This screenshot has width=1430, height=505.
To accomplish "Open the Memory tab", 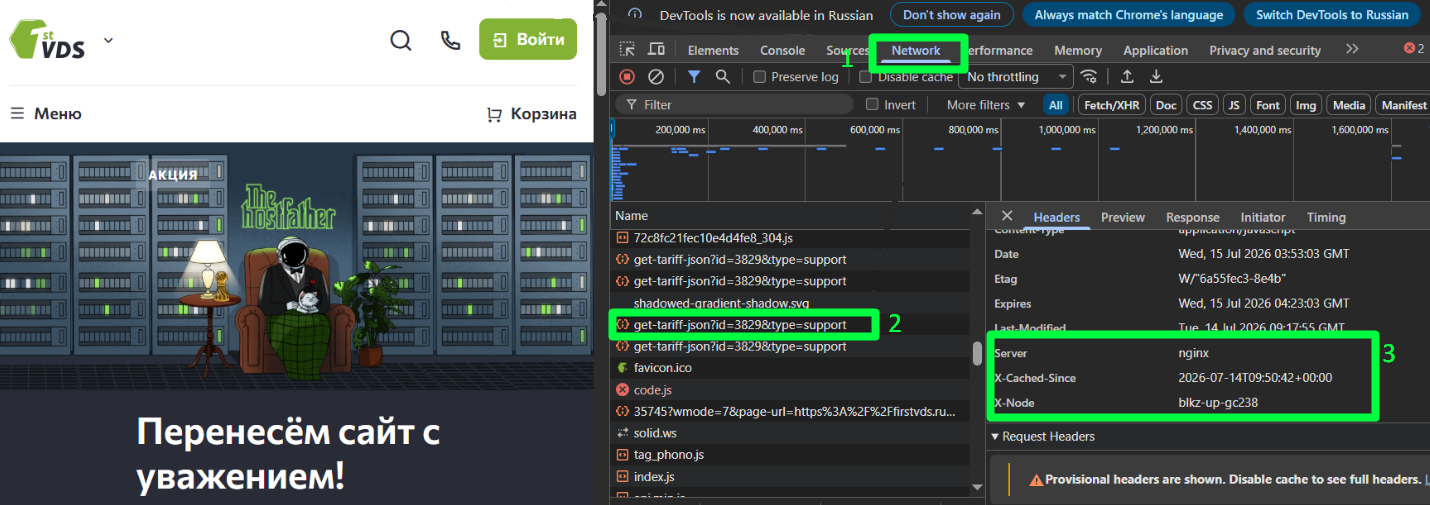I will point(1078,50).
